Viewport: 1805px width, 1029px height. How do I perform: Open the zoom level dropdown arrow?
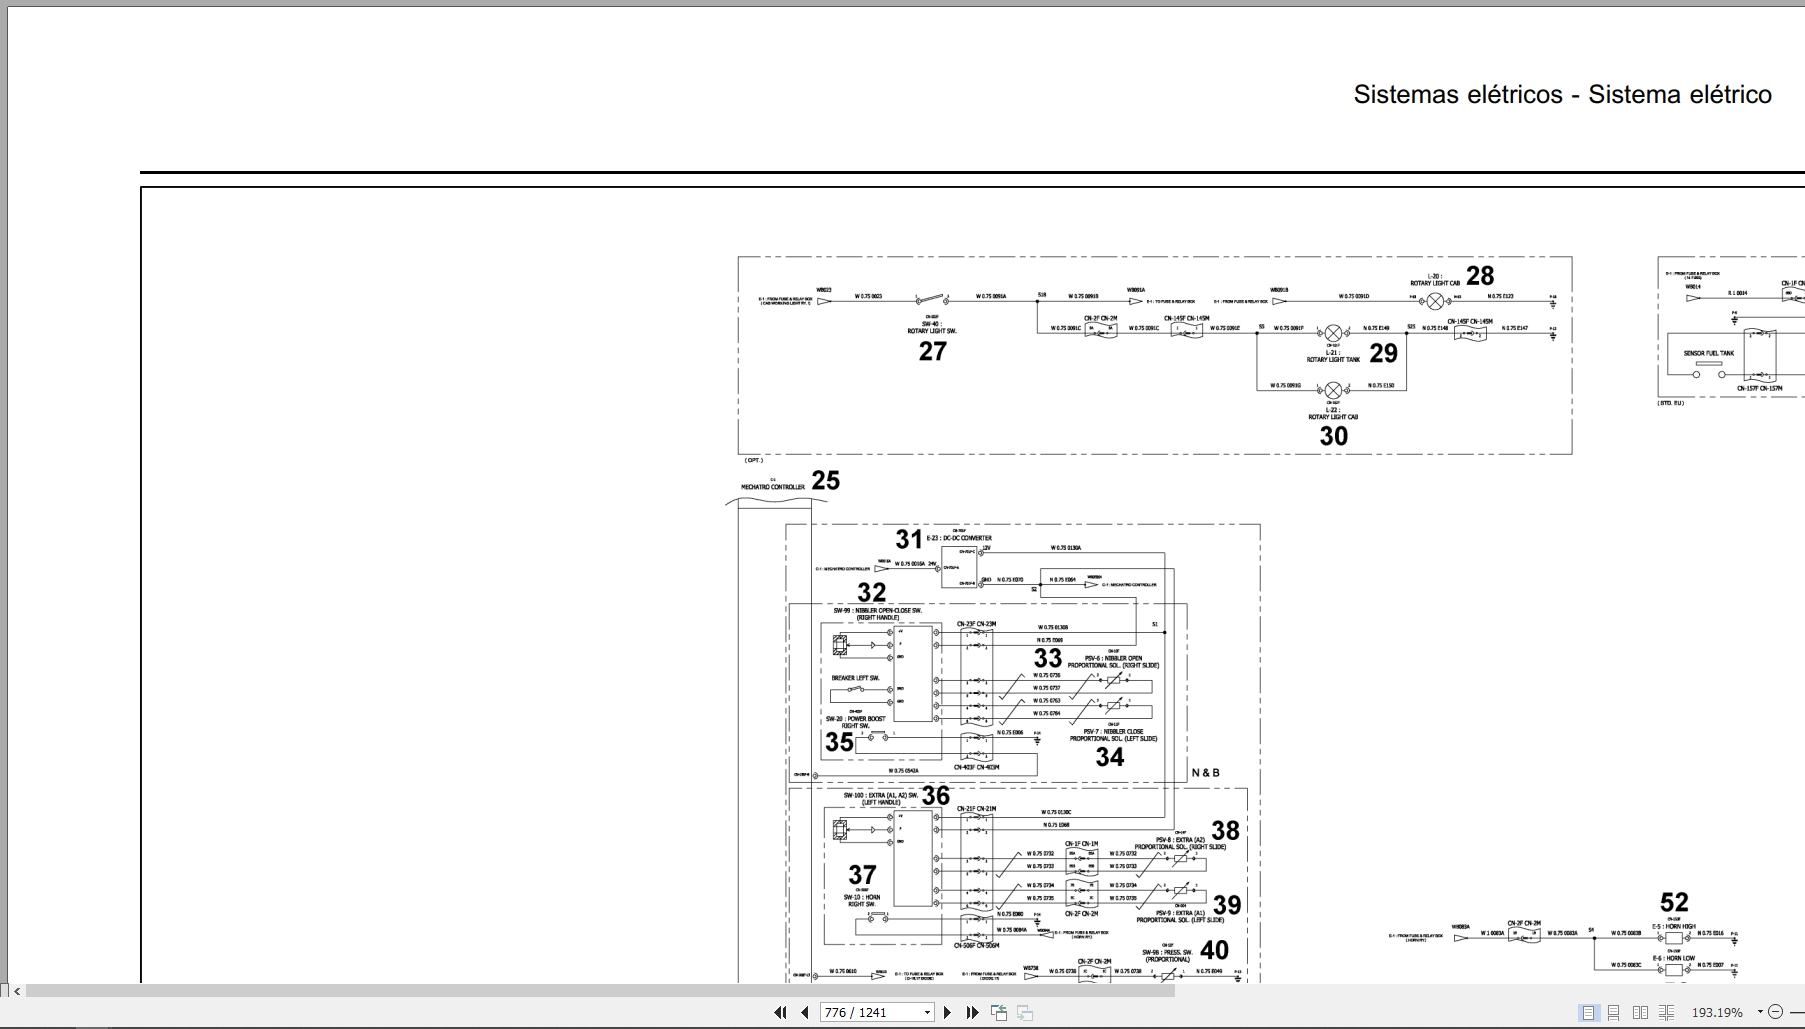(1759, 1013)
